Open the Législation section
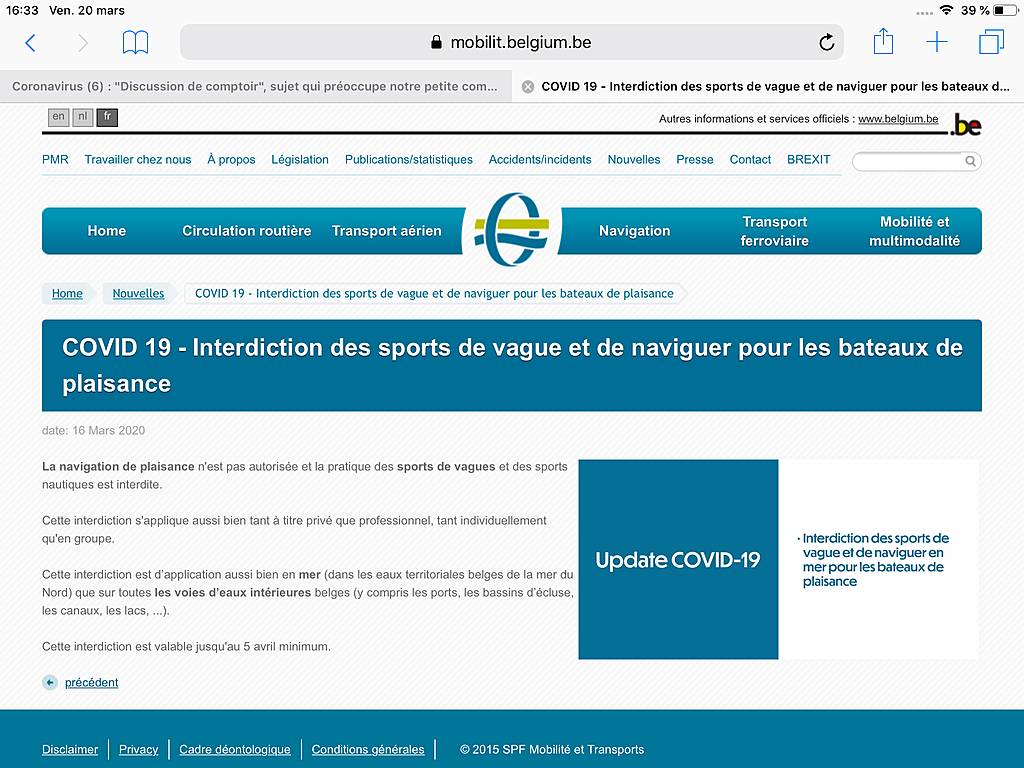Screen dimensions: 1024x768 pos(300,159)
